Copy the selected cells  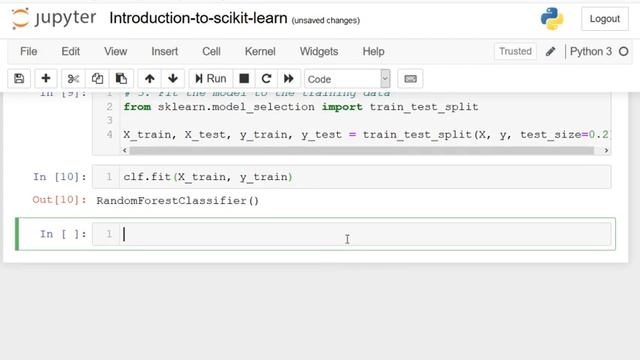[x=97, y=79]
